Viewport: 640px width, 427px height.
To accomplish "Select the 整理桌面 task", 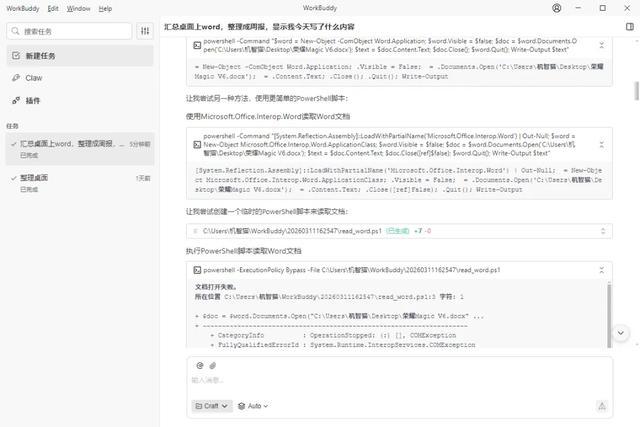I will (x=80, y=183).
